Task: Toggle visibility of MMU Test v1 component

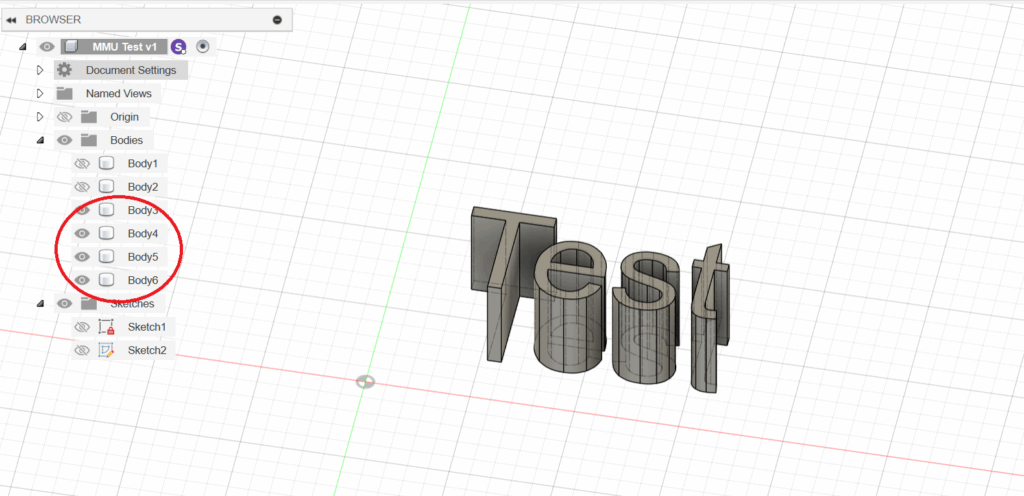Action: [46, 47]
